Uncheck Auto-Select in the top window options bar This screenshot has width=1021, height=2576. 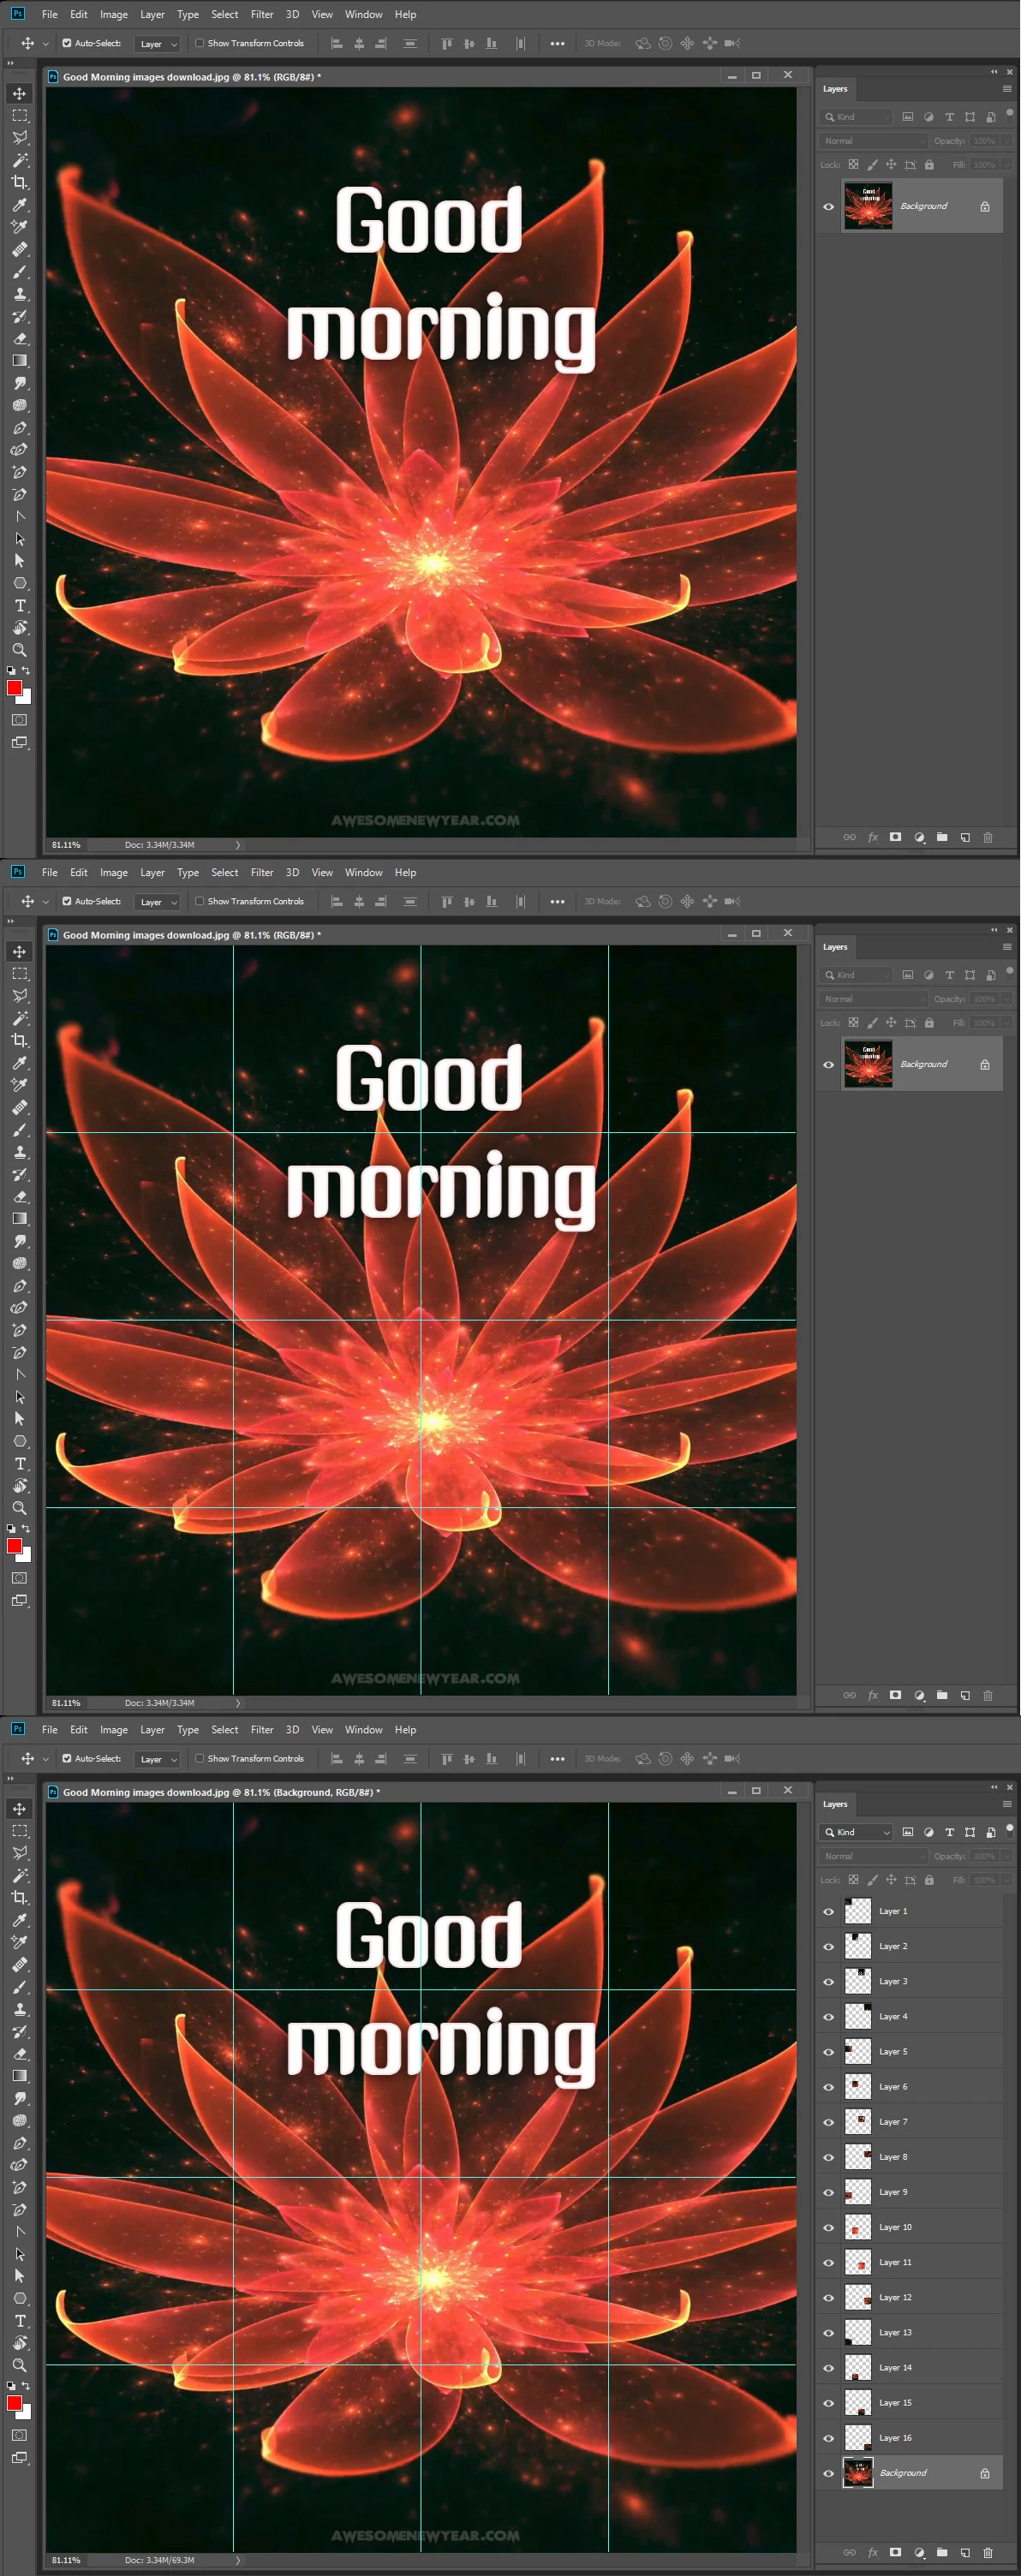(x=67, y=43)
